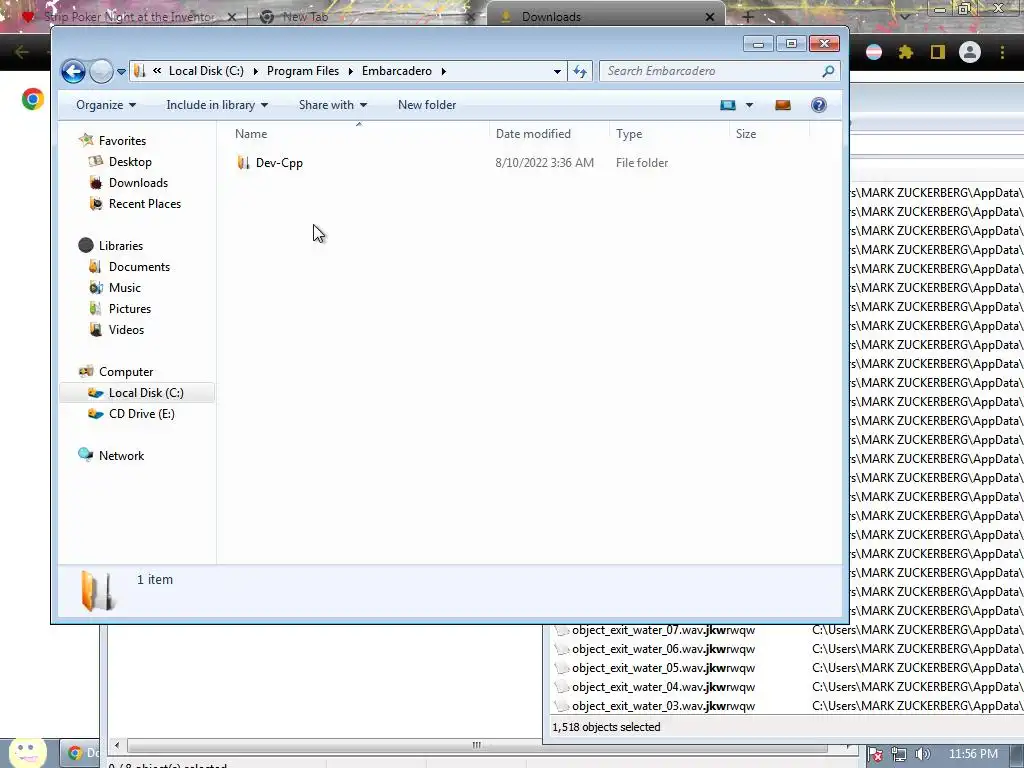Open Chrome three-dot menu
This screenshot has height=768, width=1024.
pos(1002,52)
